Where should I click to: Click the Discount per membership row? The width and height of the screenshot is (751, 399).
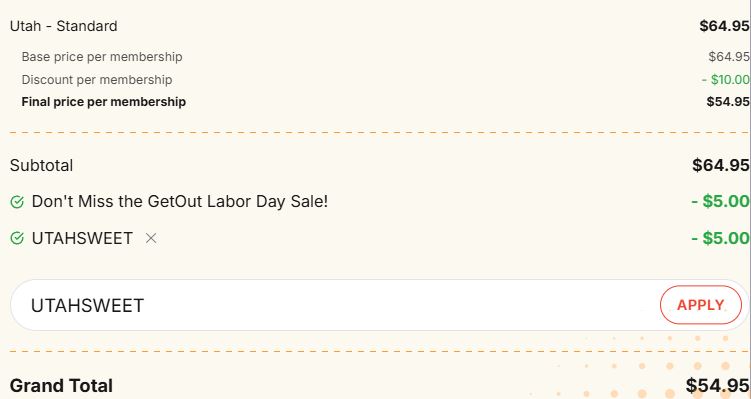[379, 80]
